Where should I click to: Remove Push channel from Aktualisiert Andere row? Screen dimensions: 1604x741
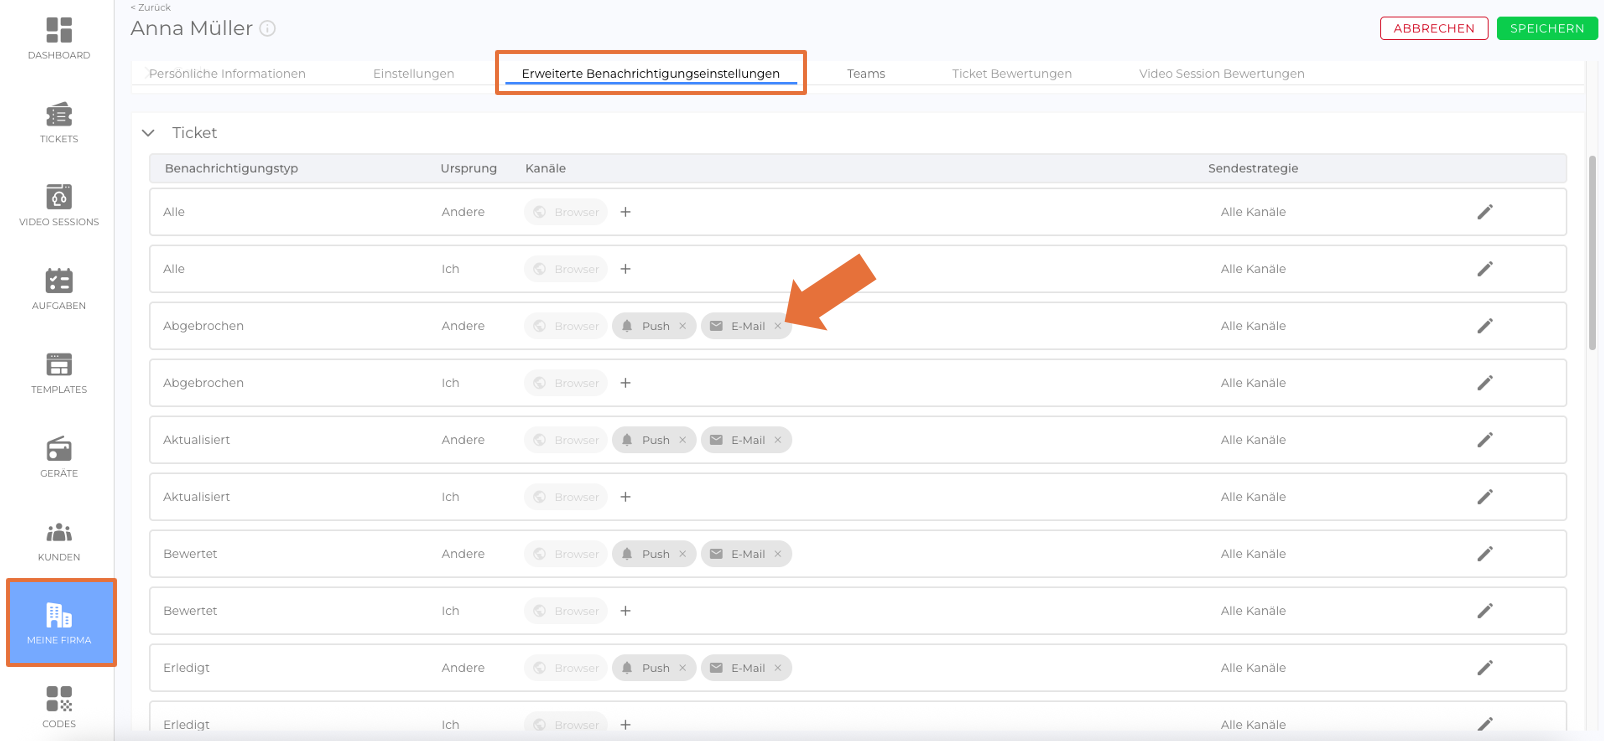point(683,440)
